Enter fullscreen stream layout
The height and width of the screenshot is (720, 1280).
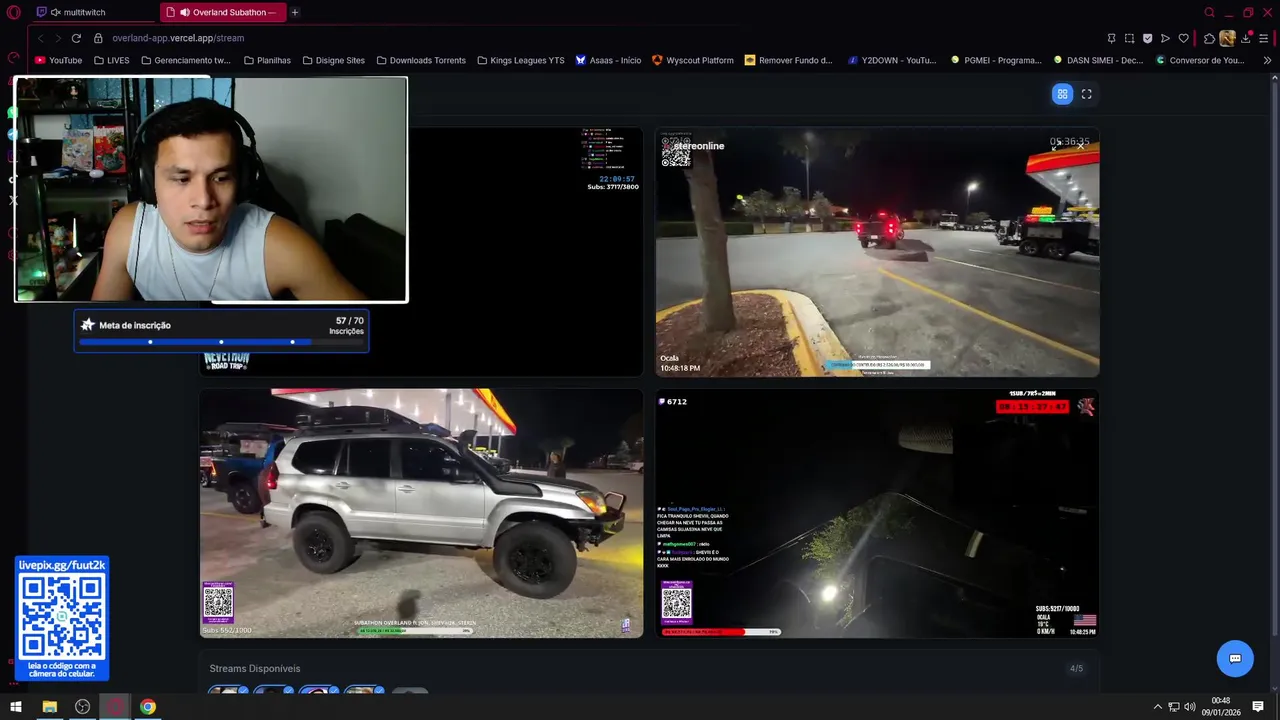[1087, 94]
